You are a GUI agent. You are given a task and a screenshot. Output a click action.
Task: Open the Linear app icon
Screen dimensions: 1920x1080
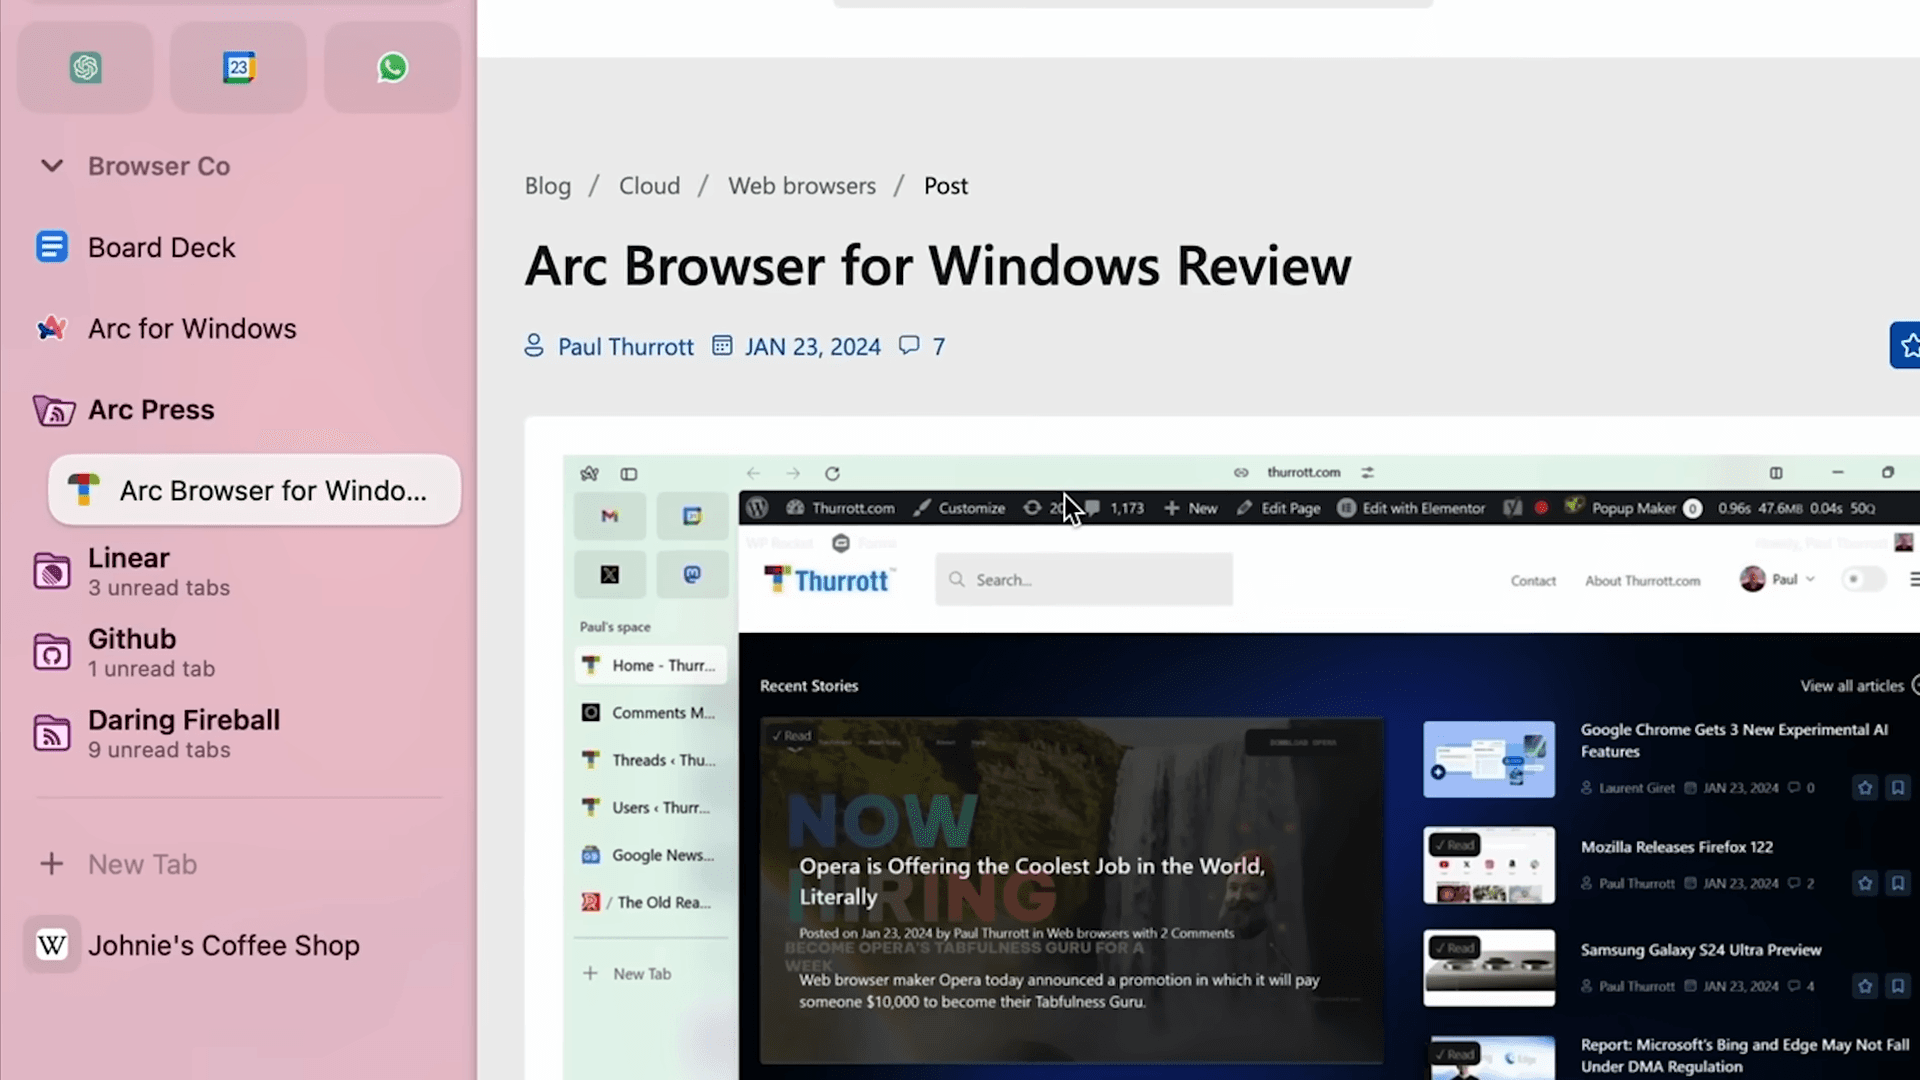click(50, 570)
